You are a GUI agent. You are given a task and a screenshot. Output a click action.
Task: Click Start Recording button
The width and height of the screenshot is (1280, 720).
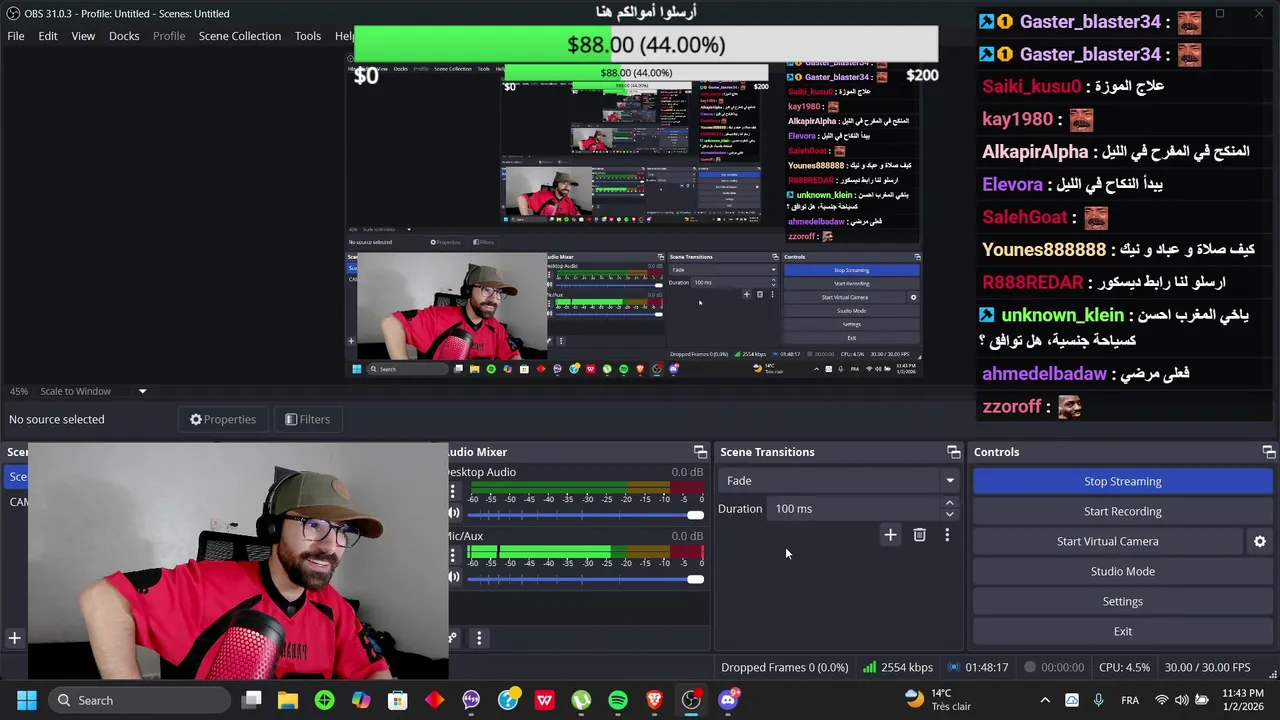pos(1122,511)
